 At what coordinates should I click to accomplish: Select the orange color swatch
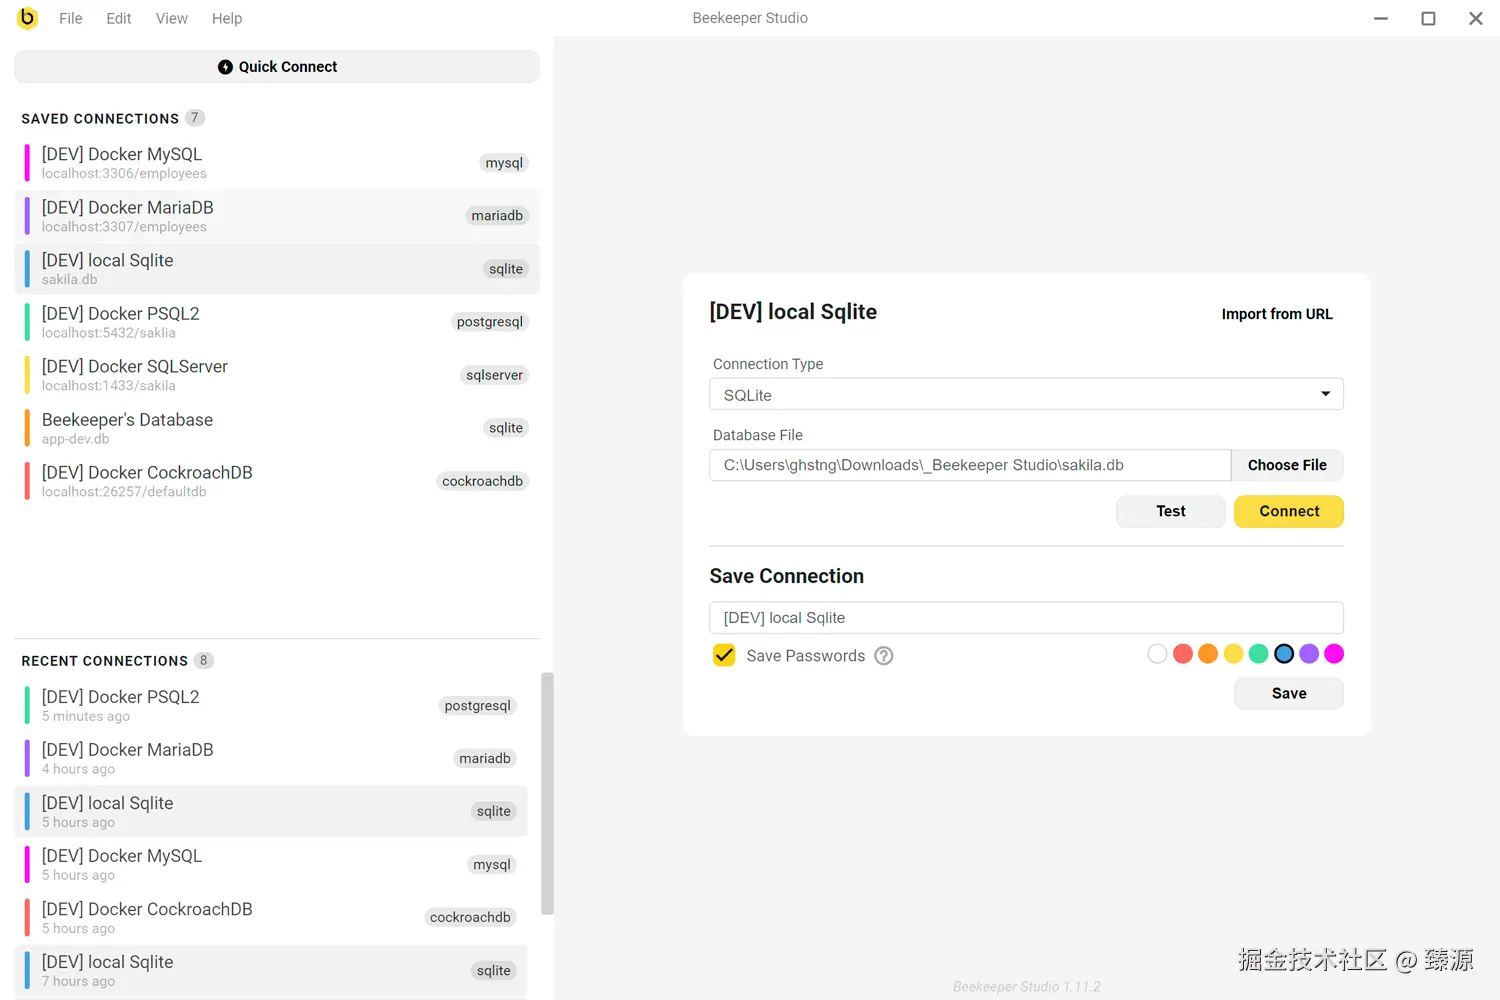click(1208, 654)
